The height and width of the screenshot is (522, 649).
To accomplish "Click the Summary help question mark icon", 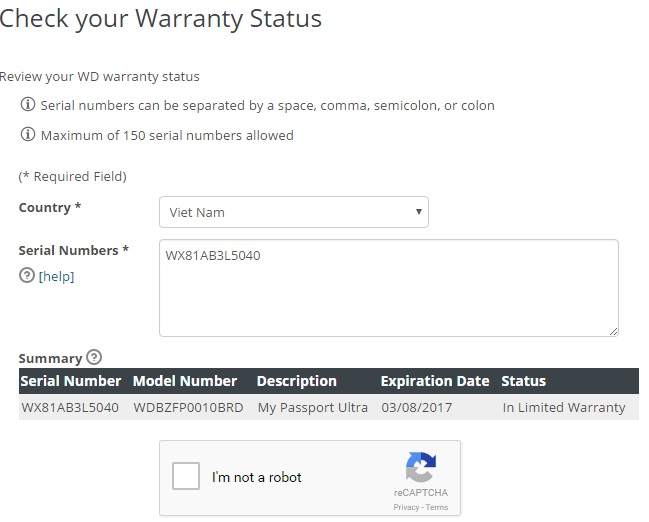I will tap(94, 357).
